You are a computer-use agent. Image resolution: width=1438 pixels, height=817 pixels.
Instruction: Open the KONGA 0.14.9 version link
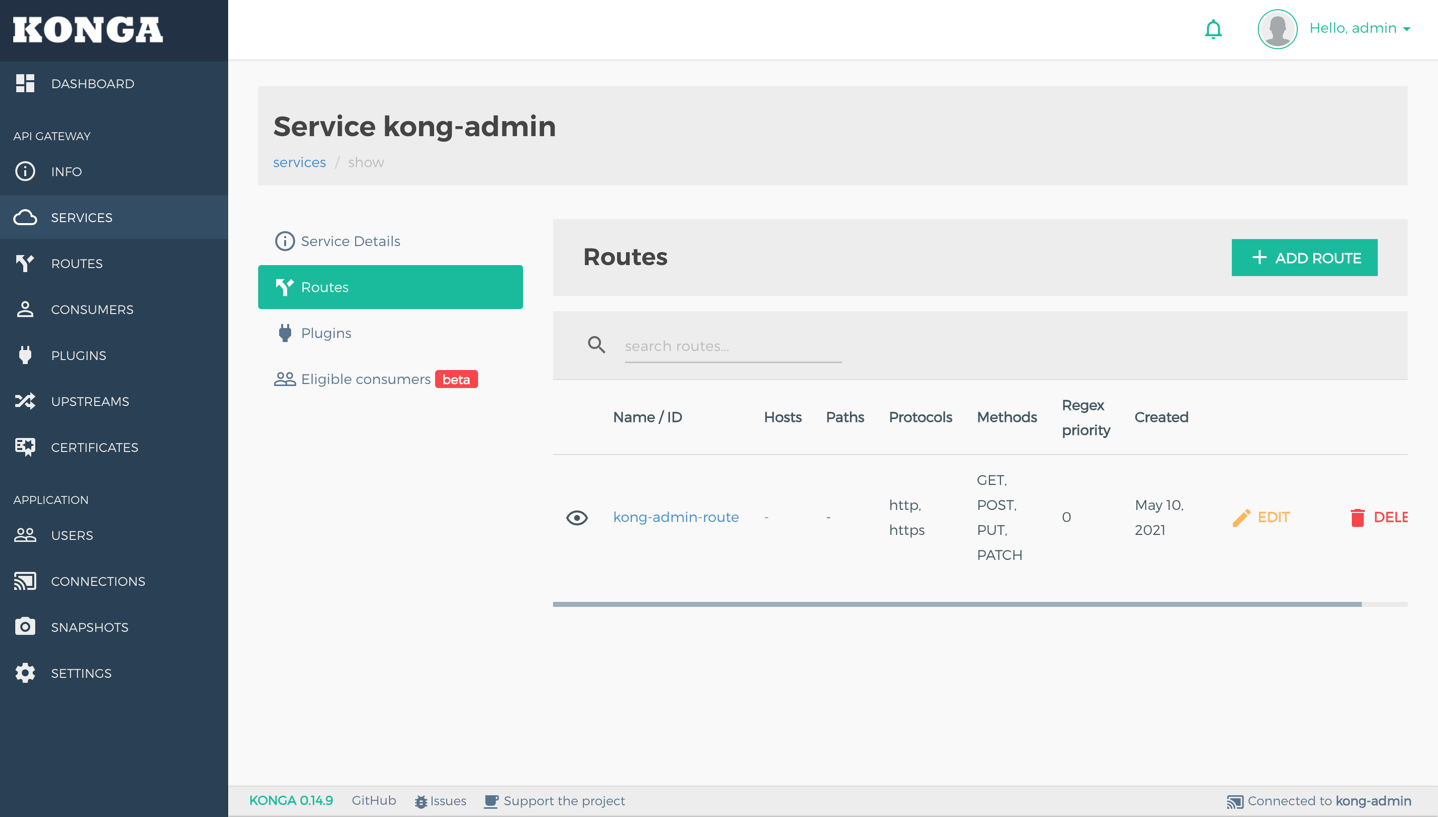tap(291, 801)
